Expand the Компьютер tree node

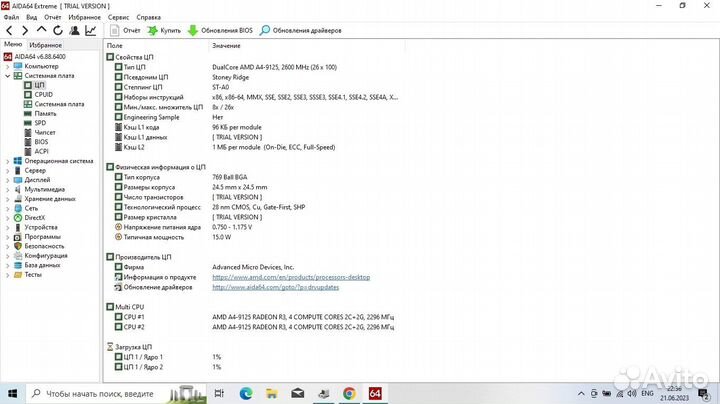(7, 67)
